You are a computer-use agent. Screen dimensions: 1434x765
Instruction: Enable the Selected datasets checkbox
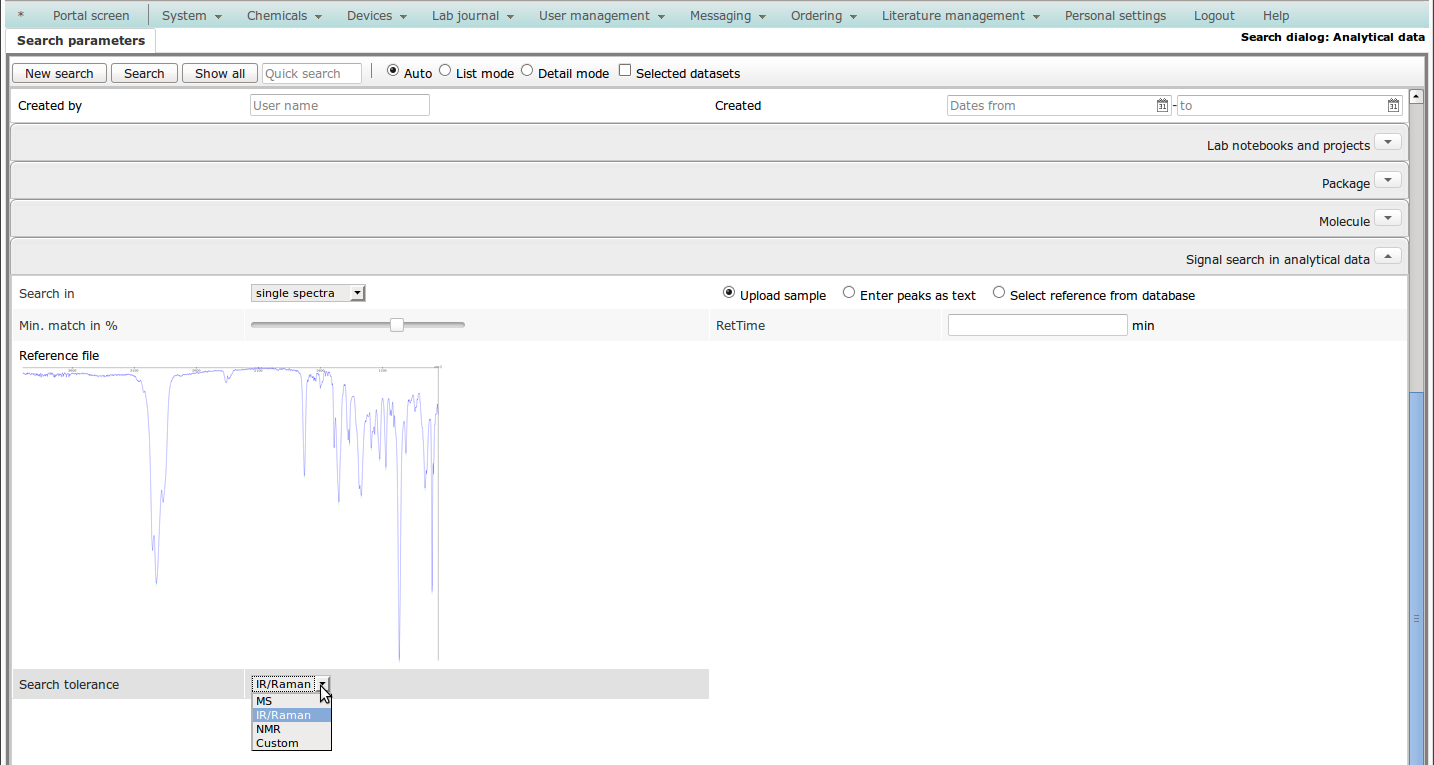(625, 71)
